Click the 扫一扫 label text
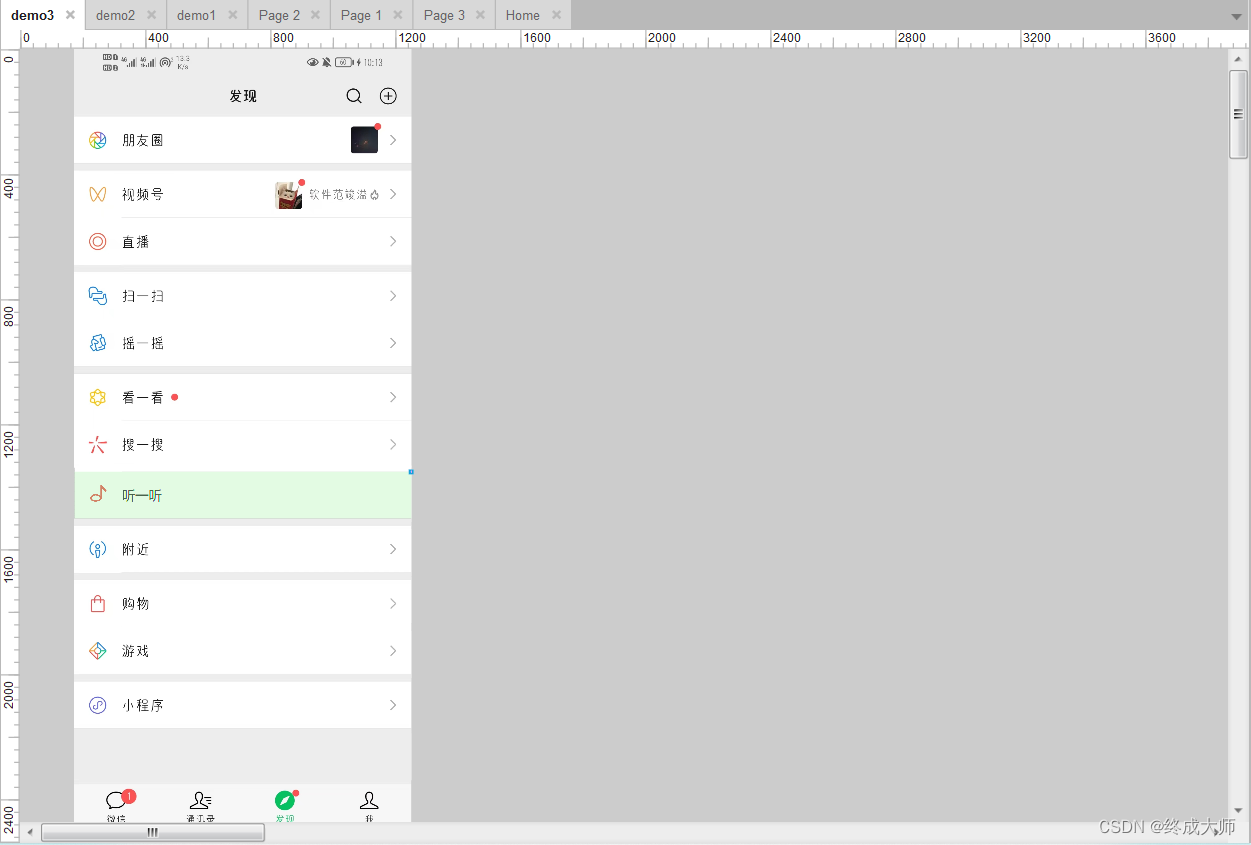 click(x=142, y=297)
